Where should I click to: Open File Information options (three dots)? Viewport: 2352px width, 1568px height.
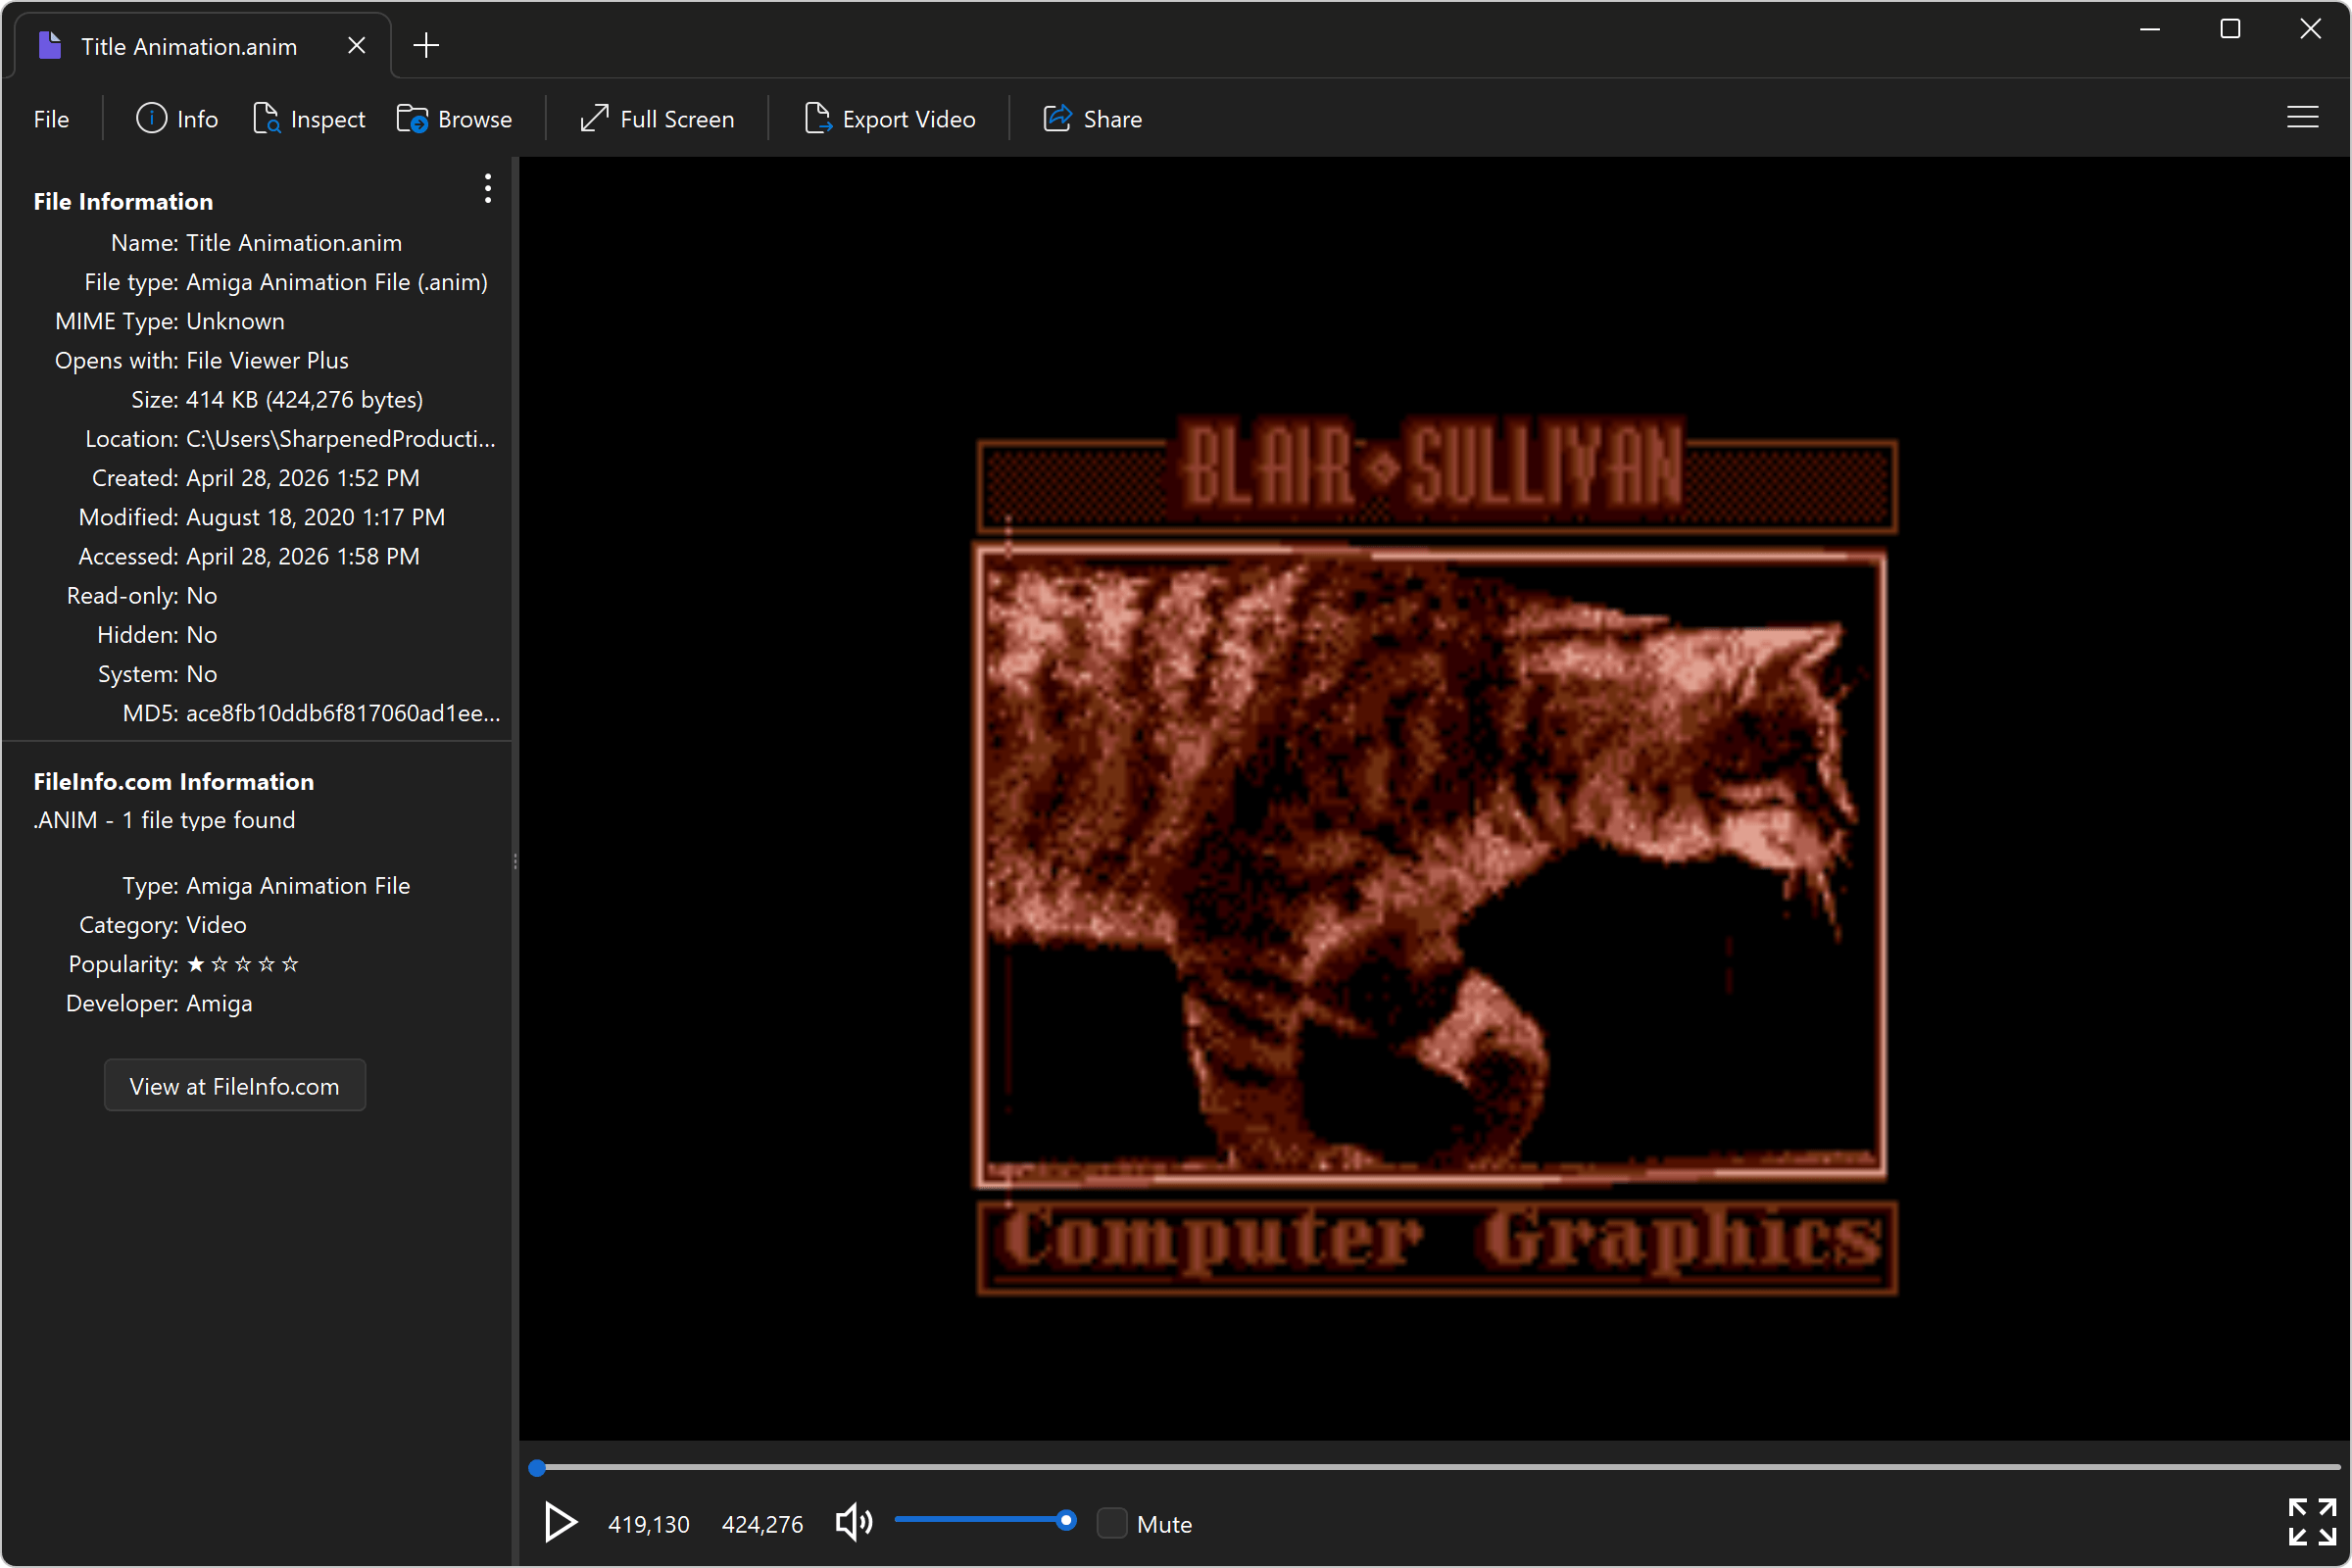(488, 188)
